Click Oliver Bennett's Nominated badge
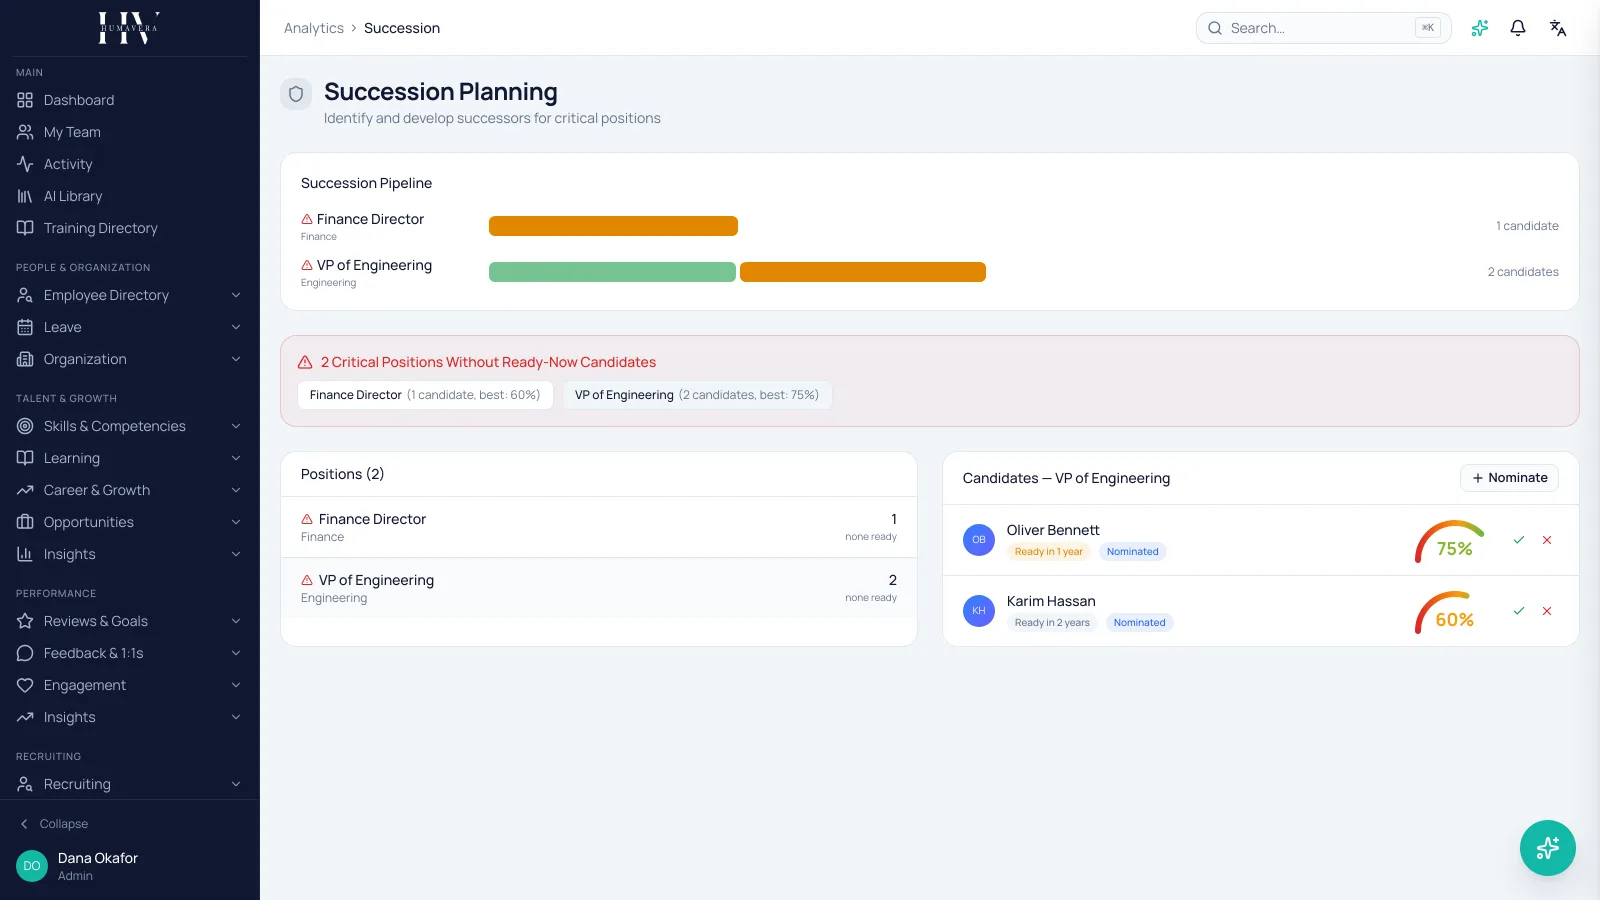The width and height of the screenshot is (1600, 900). 1133,552
